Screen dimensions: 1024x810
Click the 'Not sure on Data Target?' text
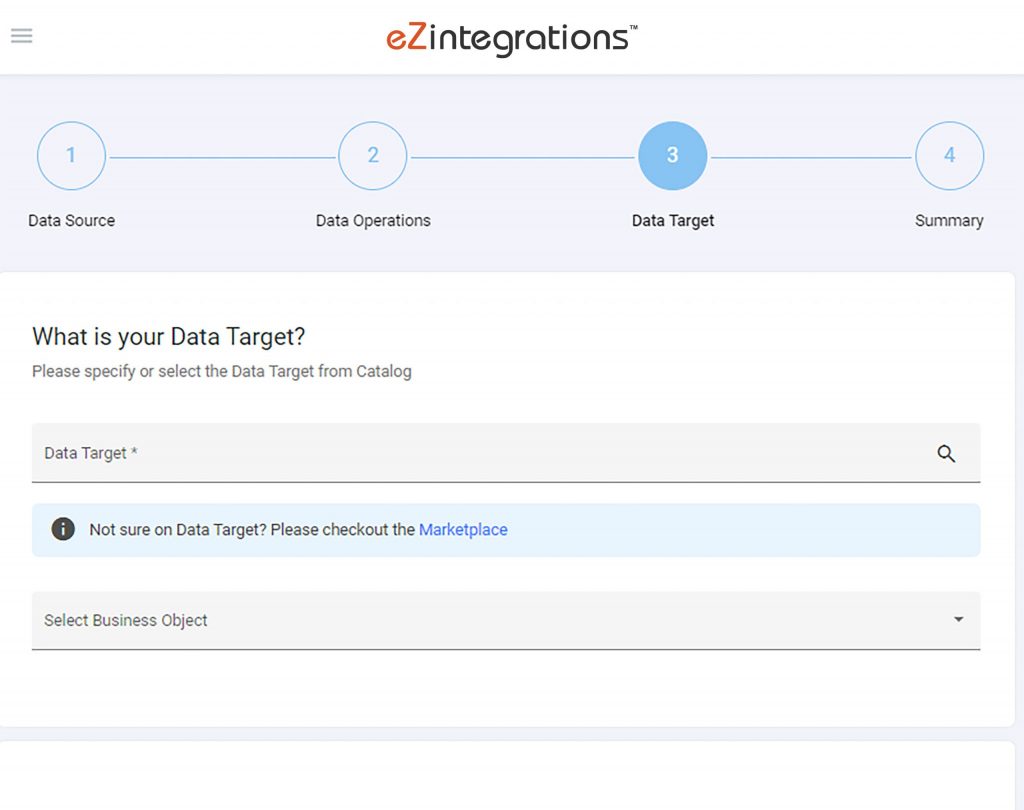[x=251, y=530]
